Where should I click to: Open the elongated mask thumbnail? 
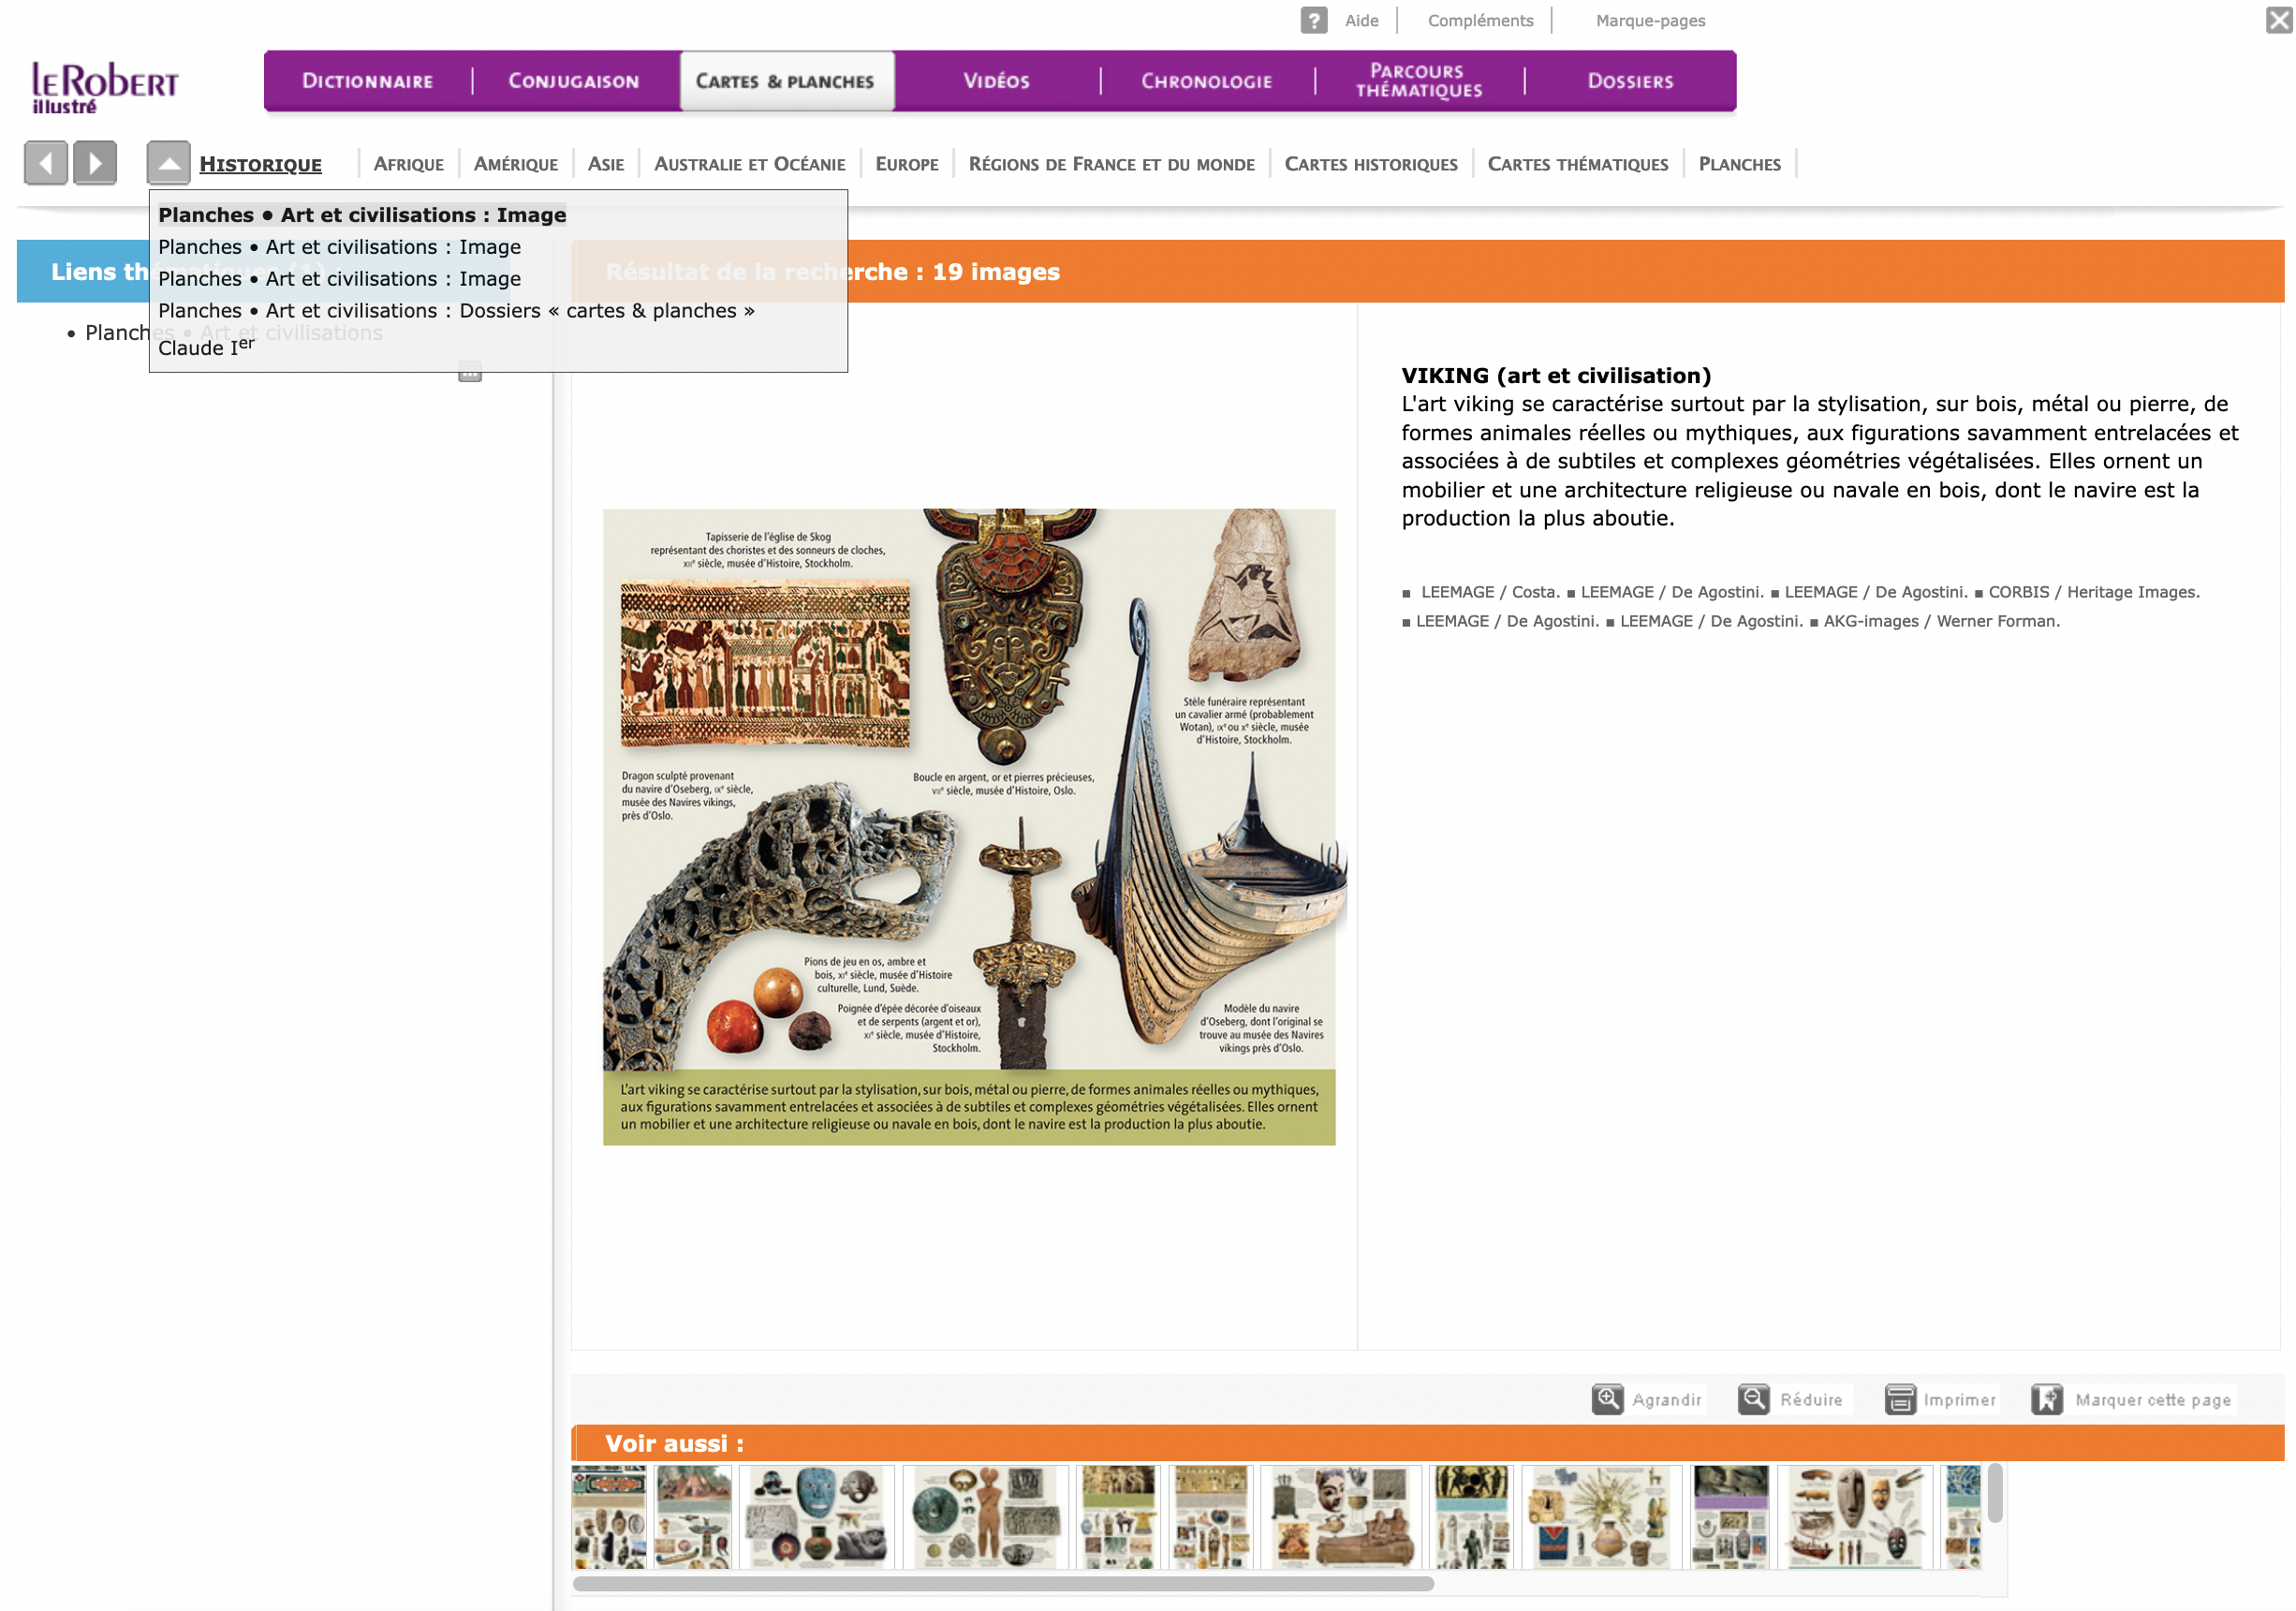[1855, 1517]
